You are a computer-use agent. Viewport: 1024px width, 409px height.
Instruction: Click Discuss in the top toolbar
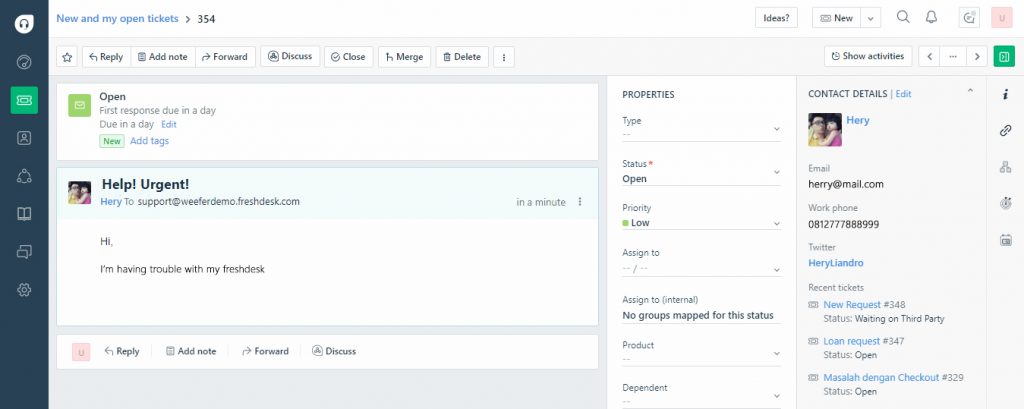290,56
